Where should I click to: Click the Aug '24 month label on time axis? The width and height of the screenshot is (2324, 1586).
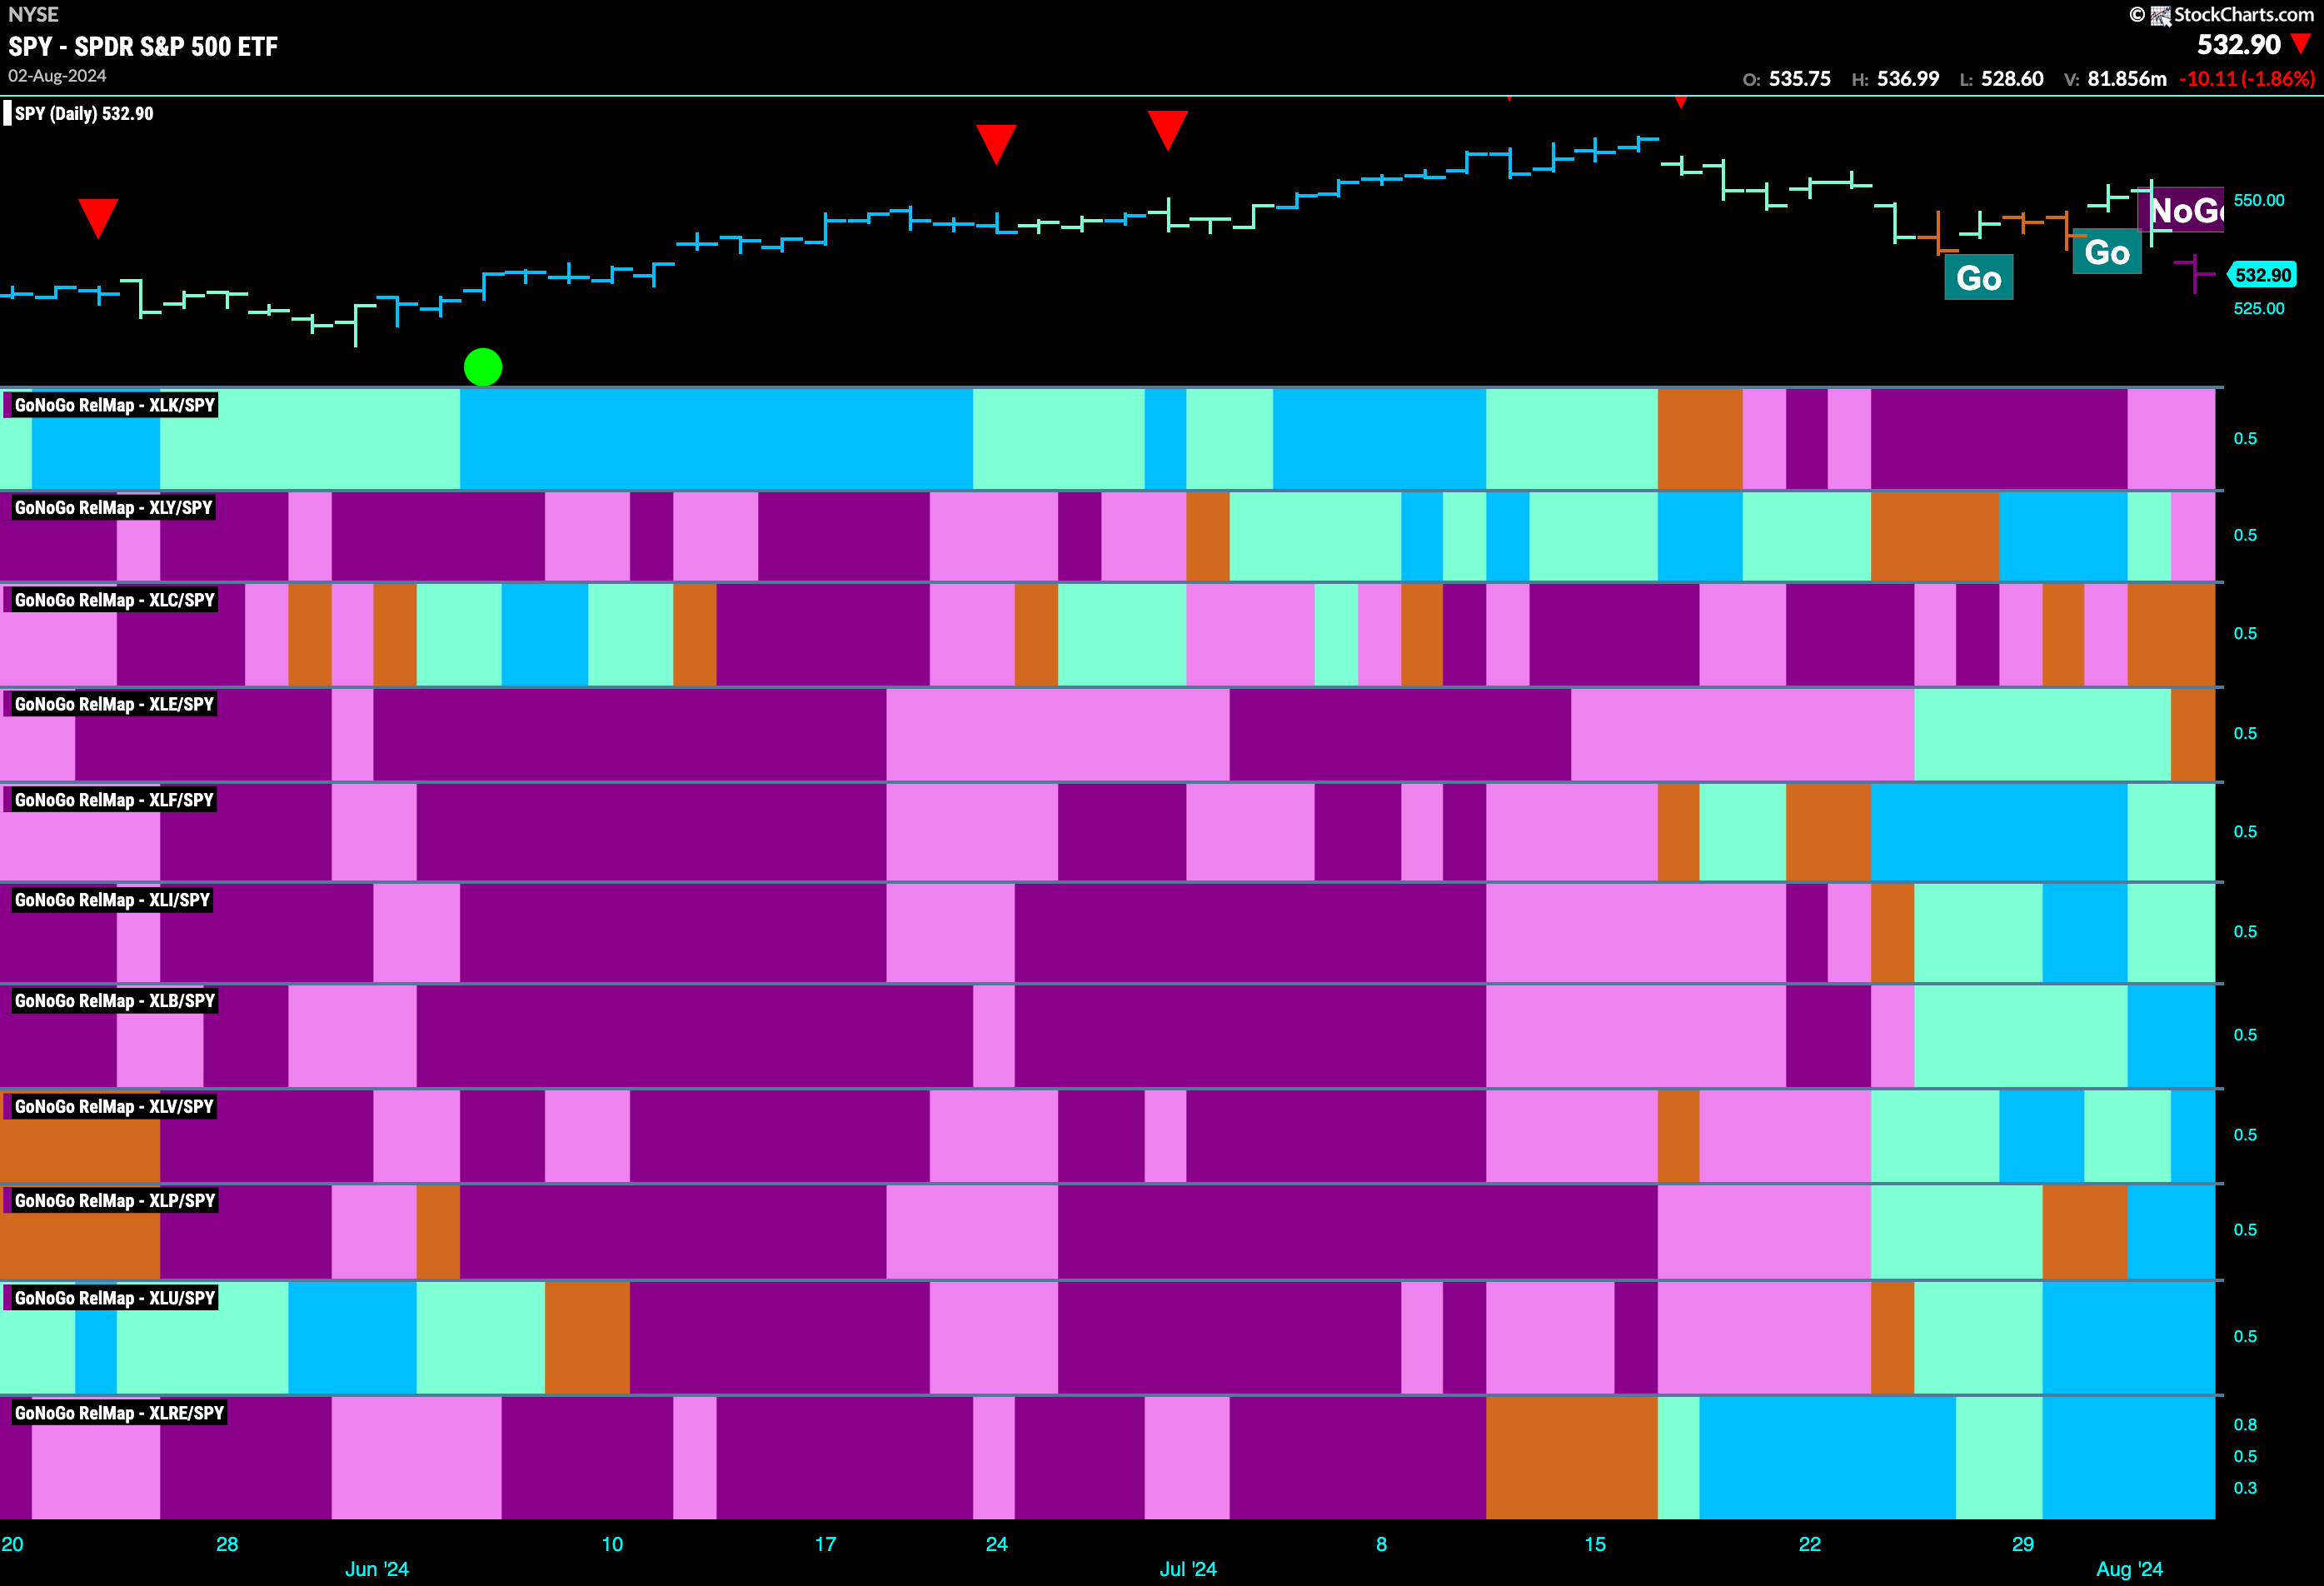click(2129, 1569)
